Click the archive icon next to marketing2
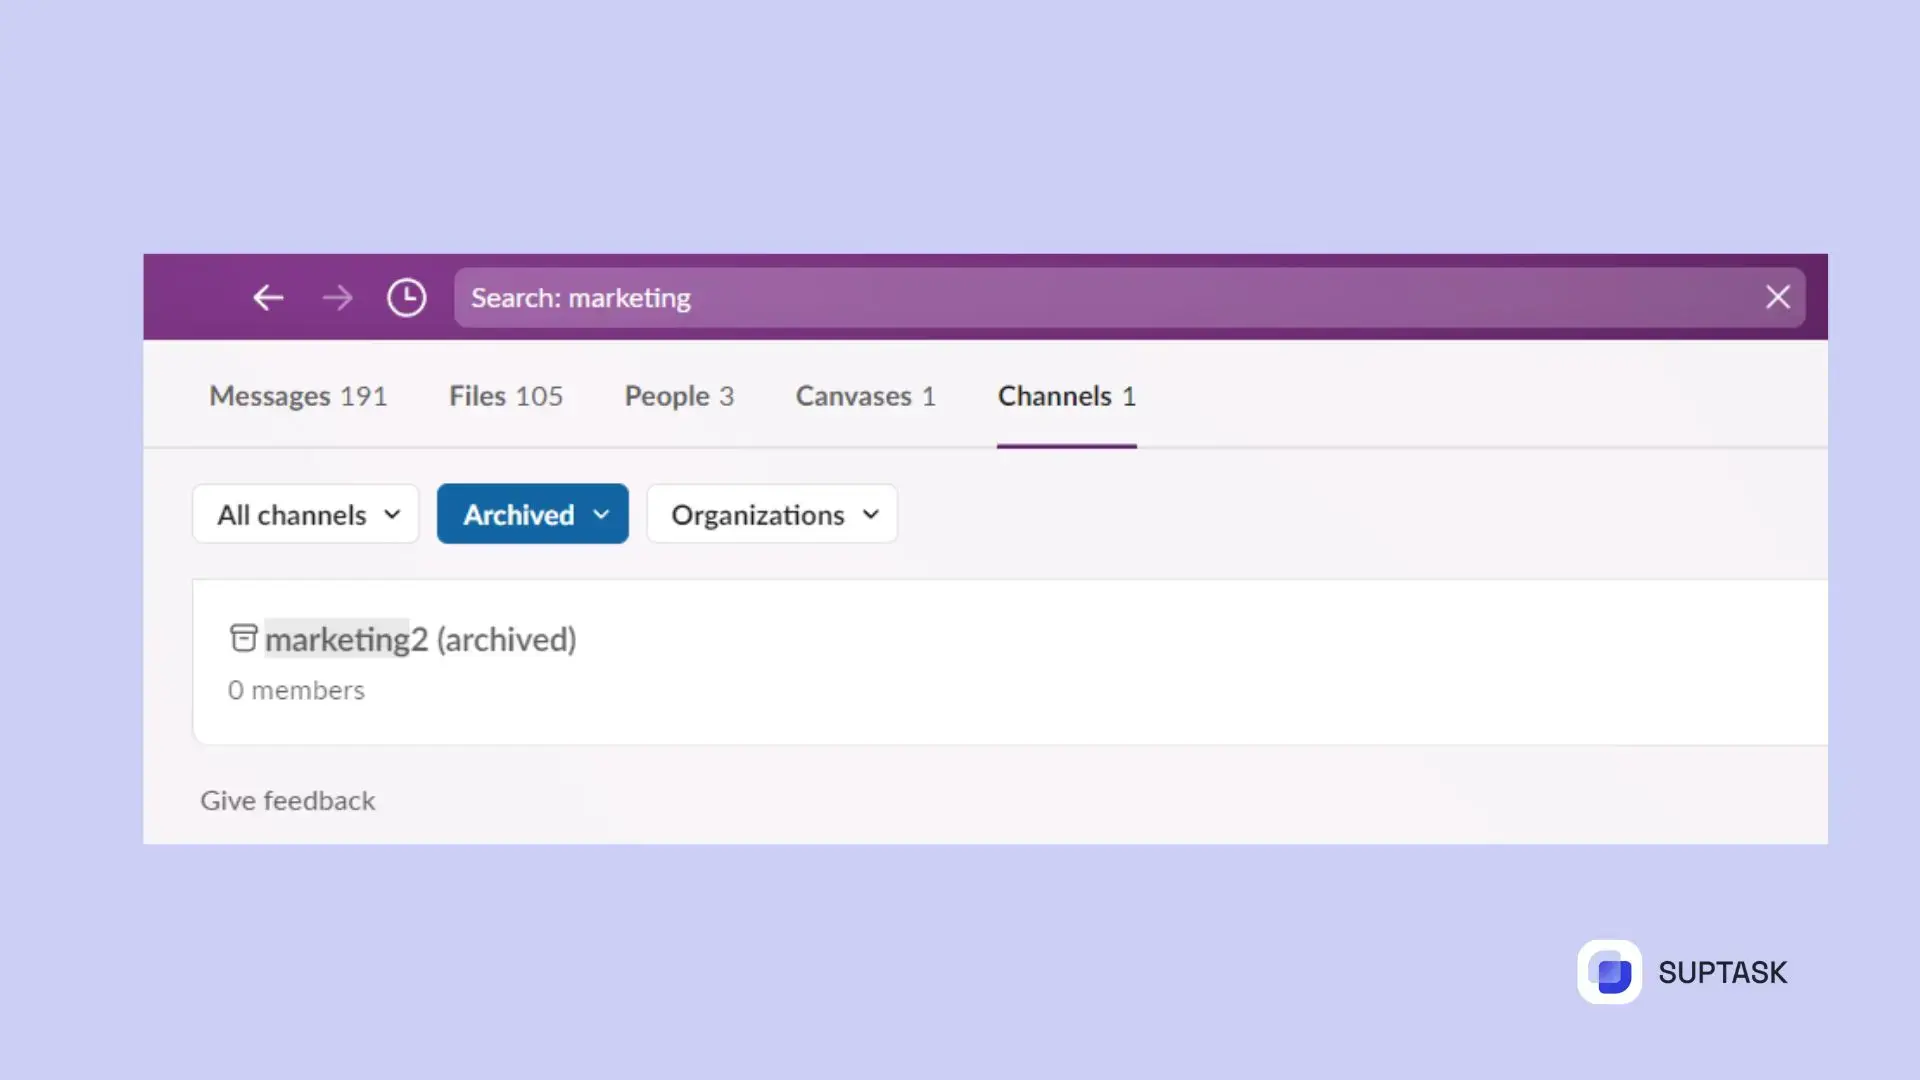Screen dimensions: 1920x1080 (x=243, y=638)
